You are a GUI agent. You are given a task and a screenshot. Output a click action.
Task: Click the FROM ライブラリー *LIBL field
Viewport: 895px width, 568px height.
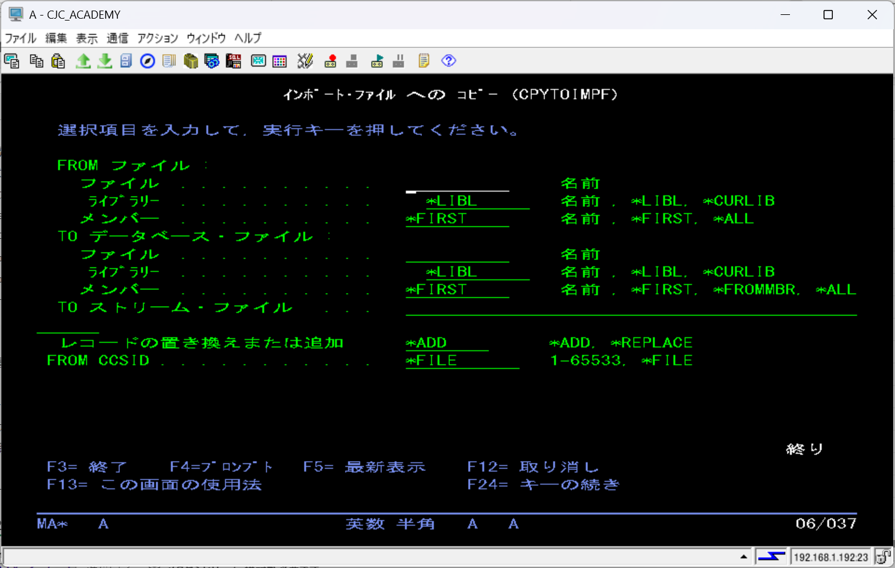(478, 202)
